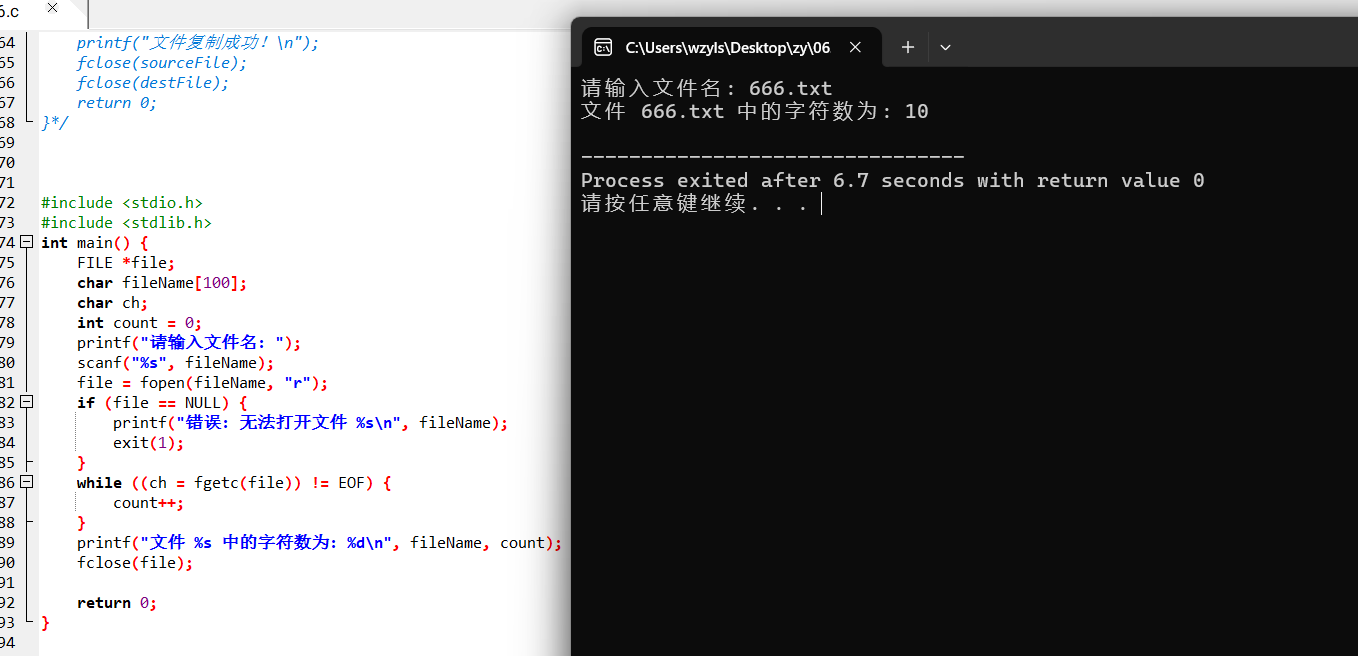This screenshot has height=656, width=1358.
Task: Click the final 'return 0;' in main
Action: coord(117,602)
